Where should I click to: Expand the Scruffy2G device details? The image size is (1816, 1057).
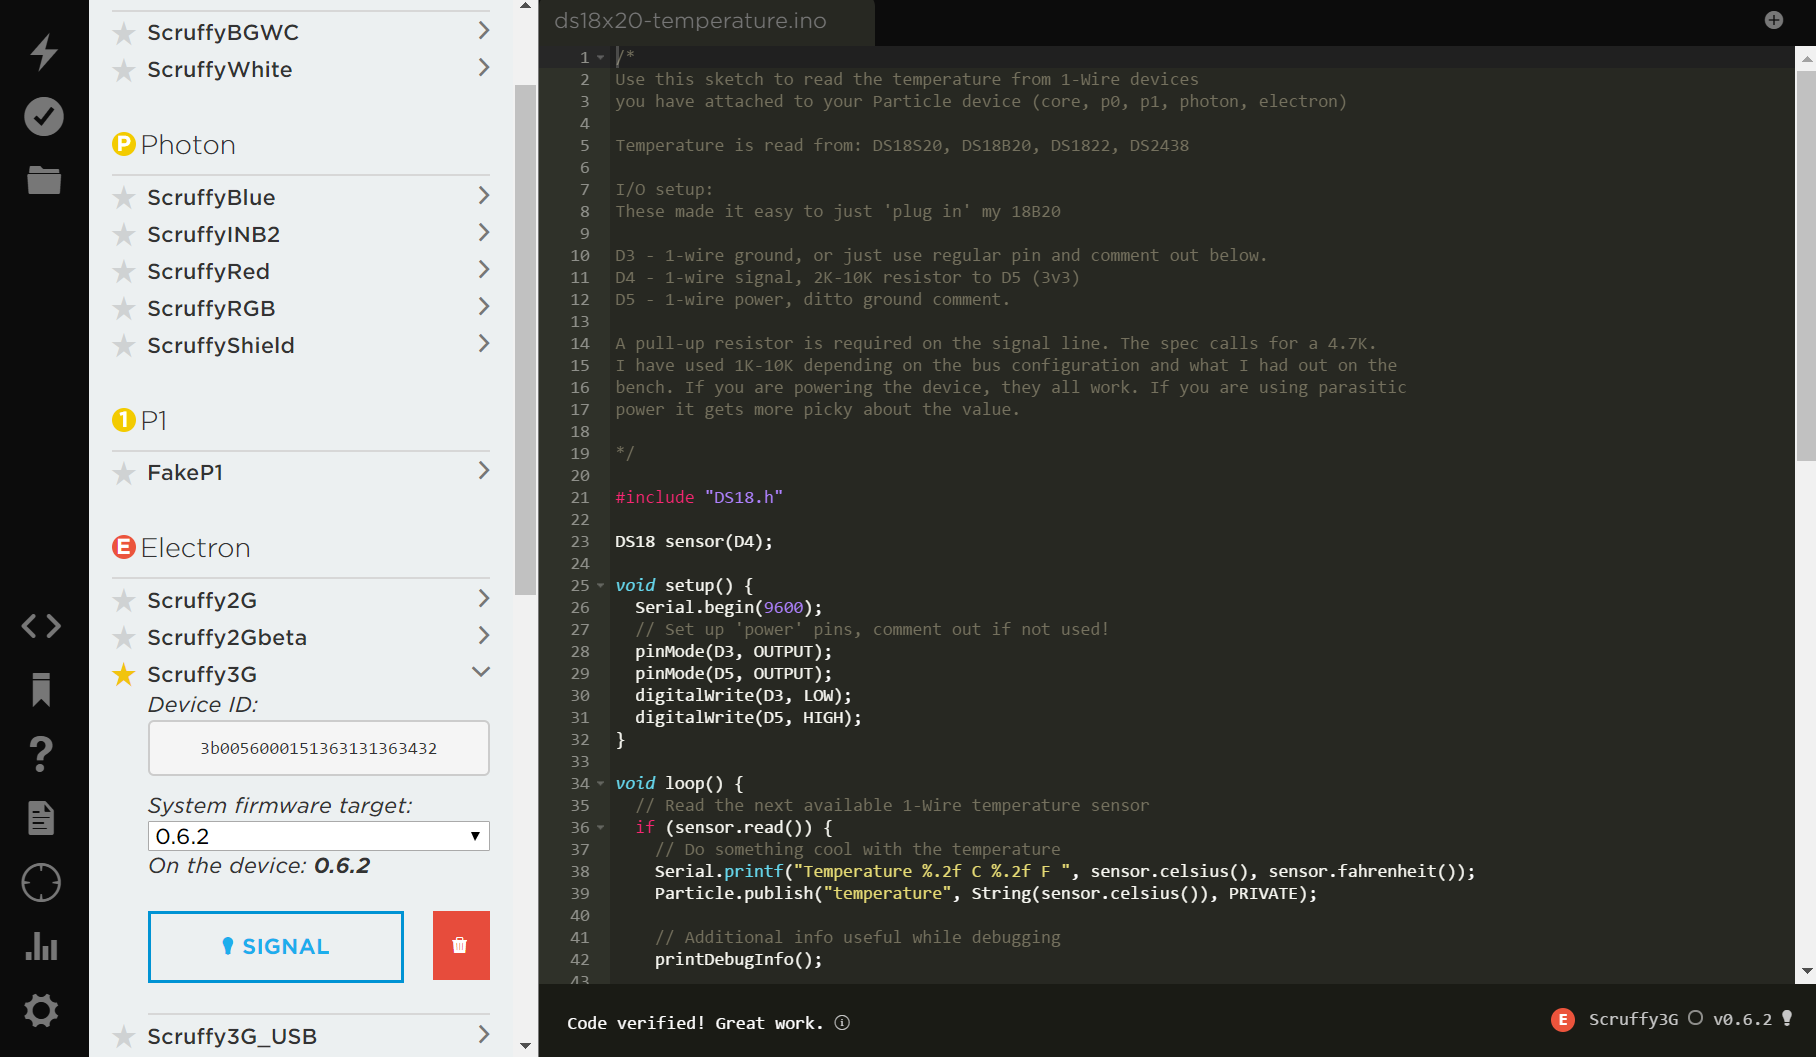[x=483, y=599]
